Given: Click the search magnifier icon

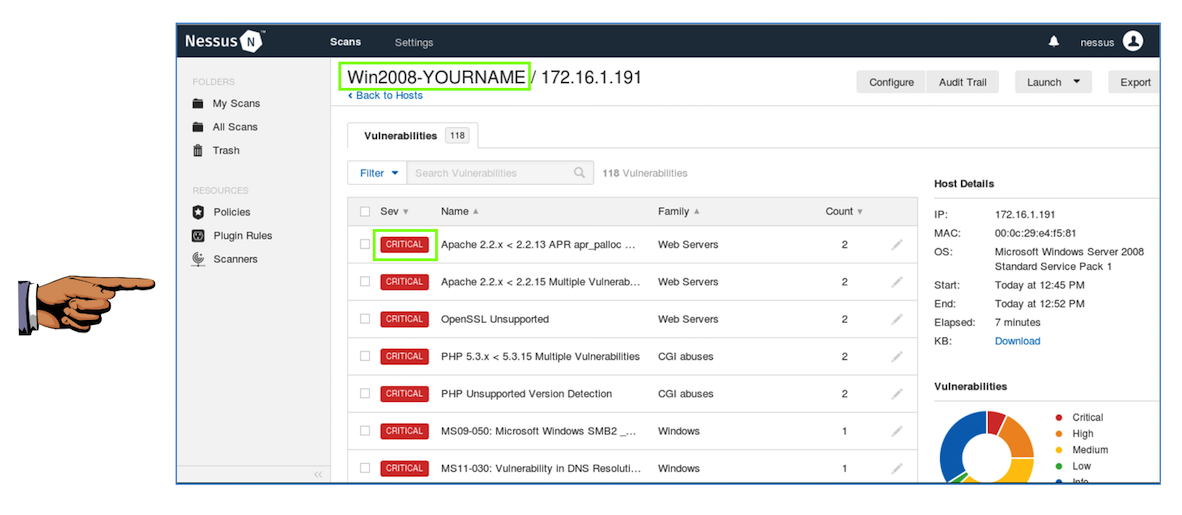Looking at the screenshot, I should coord(579,173).
